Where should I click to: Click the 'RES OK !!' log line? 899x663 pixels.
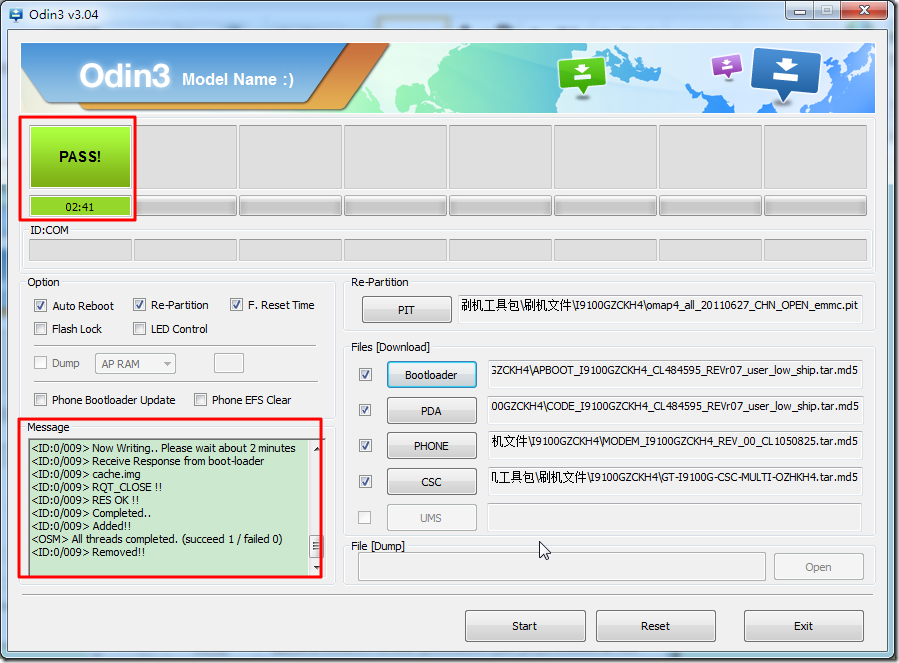(x=85, y=500)
